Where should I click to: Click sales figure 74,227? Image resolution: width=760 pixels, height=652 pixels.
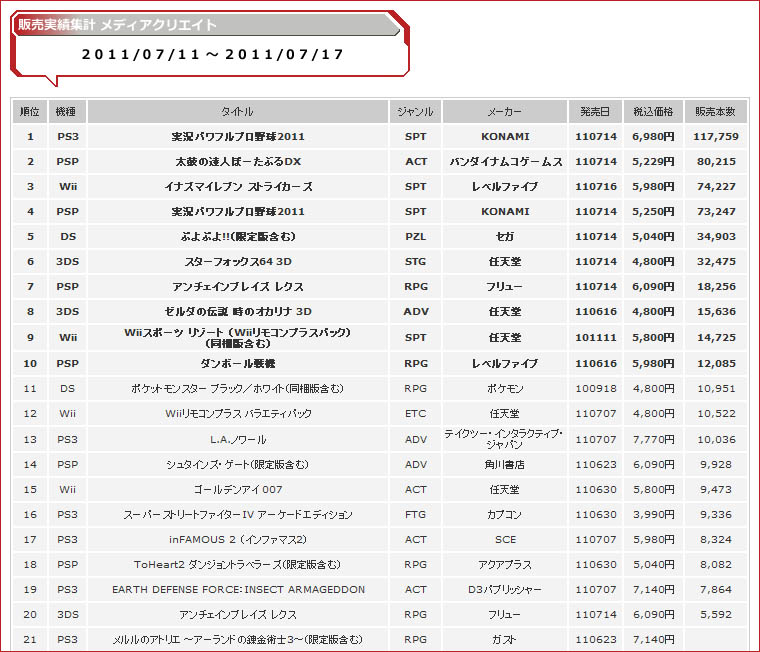pos(716,187)
